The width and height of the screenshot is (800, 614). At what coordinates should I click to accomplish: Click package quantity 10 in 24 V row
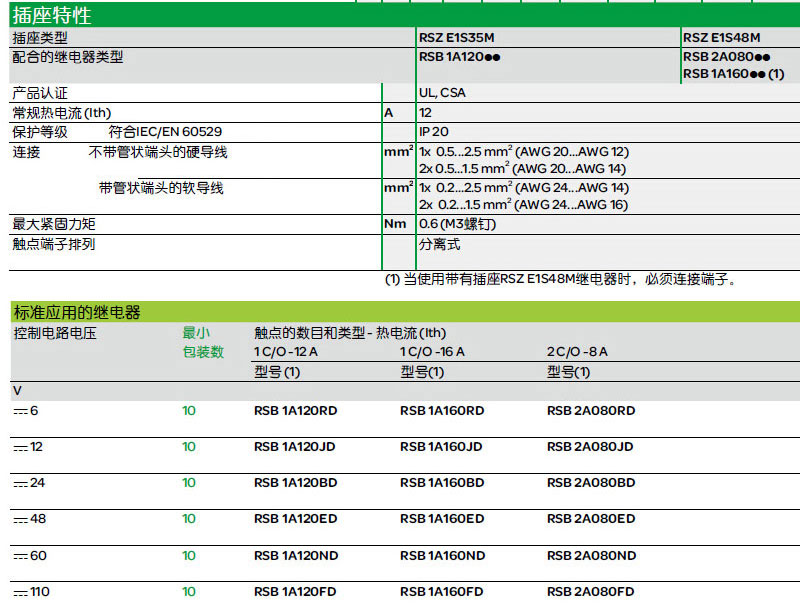(x=189, y=483)
